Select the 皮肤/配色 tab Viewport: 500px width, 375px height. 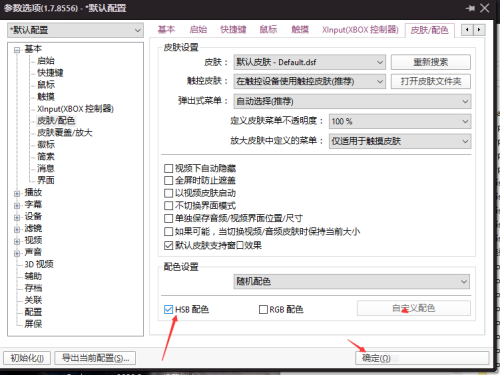(429, 30)
